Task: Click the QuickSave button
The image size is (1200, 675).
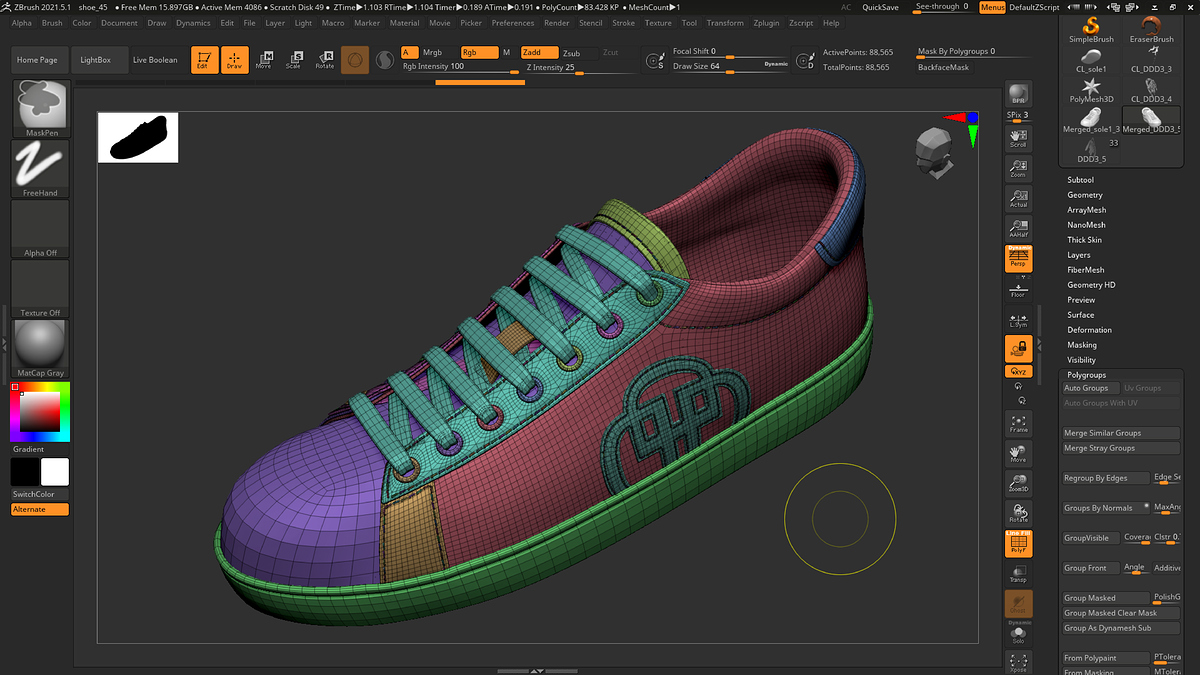Action: 880,7
